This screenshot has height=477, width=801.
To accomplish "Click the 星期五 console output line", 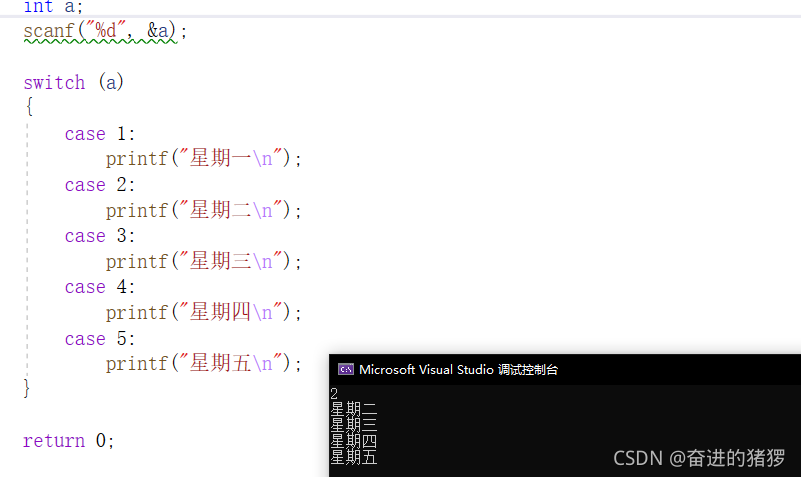I will 354,457.
